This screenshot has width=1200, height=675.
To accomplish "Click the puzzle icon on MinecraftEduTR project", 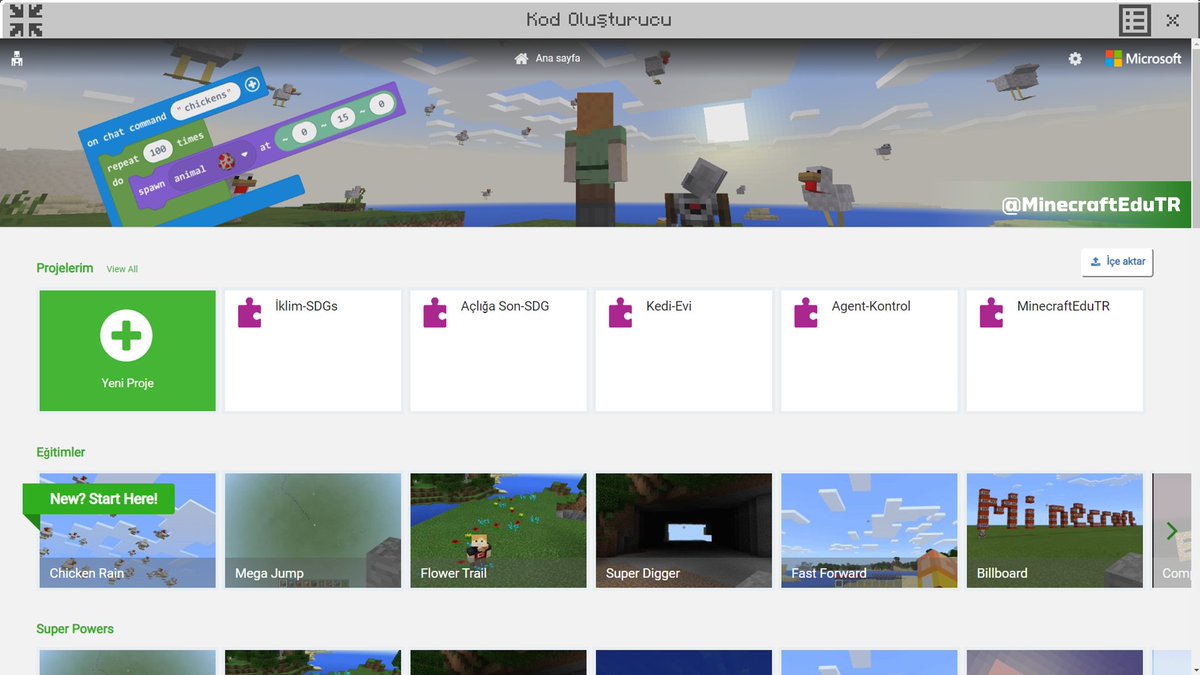I will tap(991, 313).
